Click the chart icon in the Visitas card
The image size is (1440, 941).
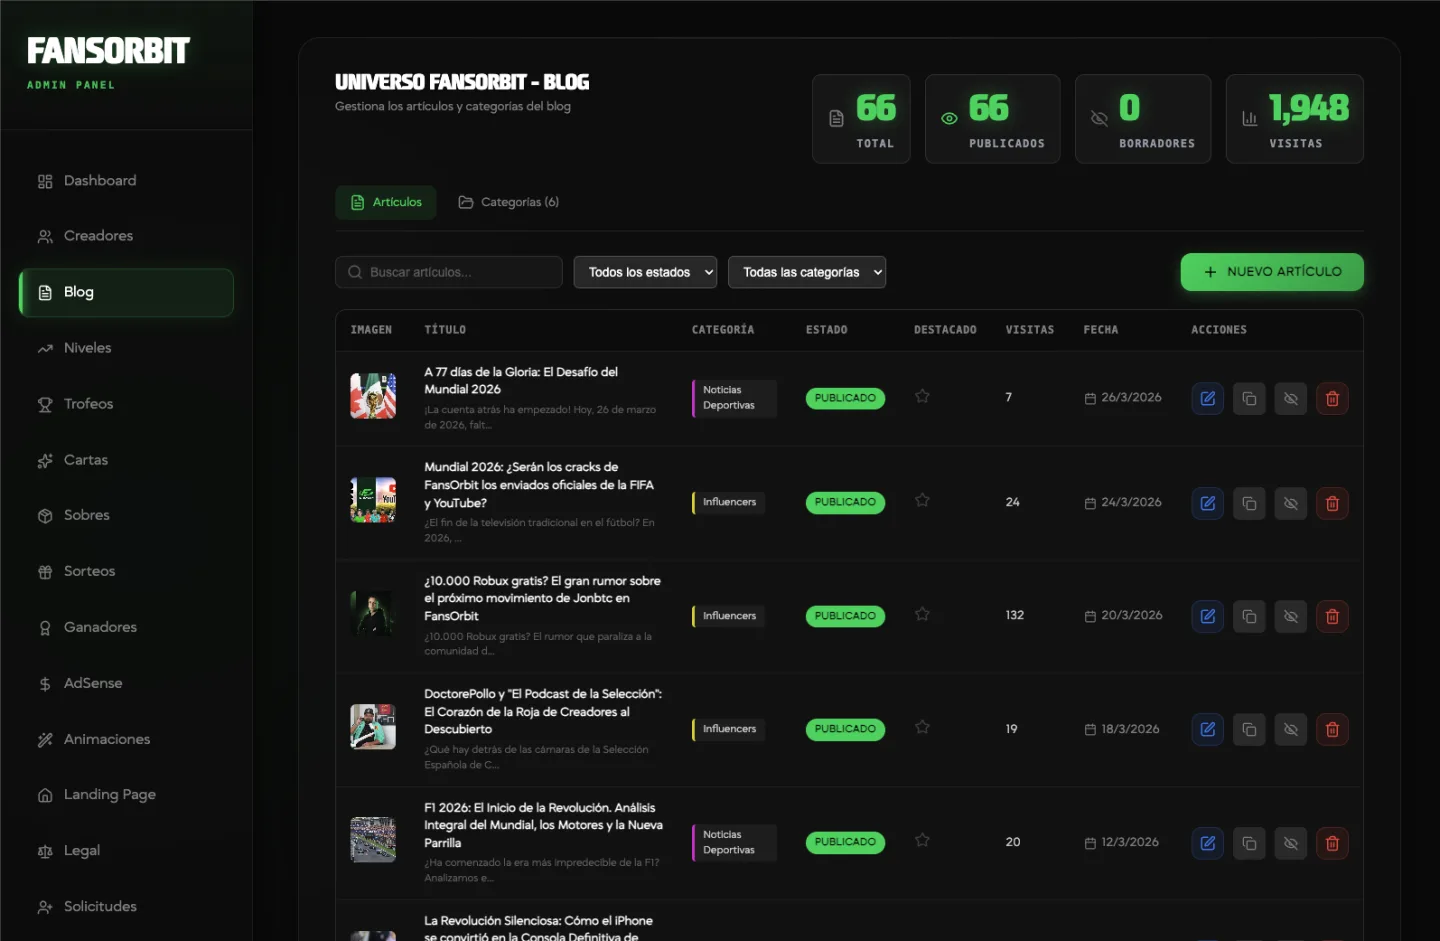(x=1249, y=118)
